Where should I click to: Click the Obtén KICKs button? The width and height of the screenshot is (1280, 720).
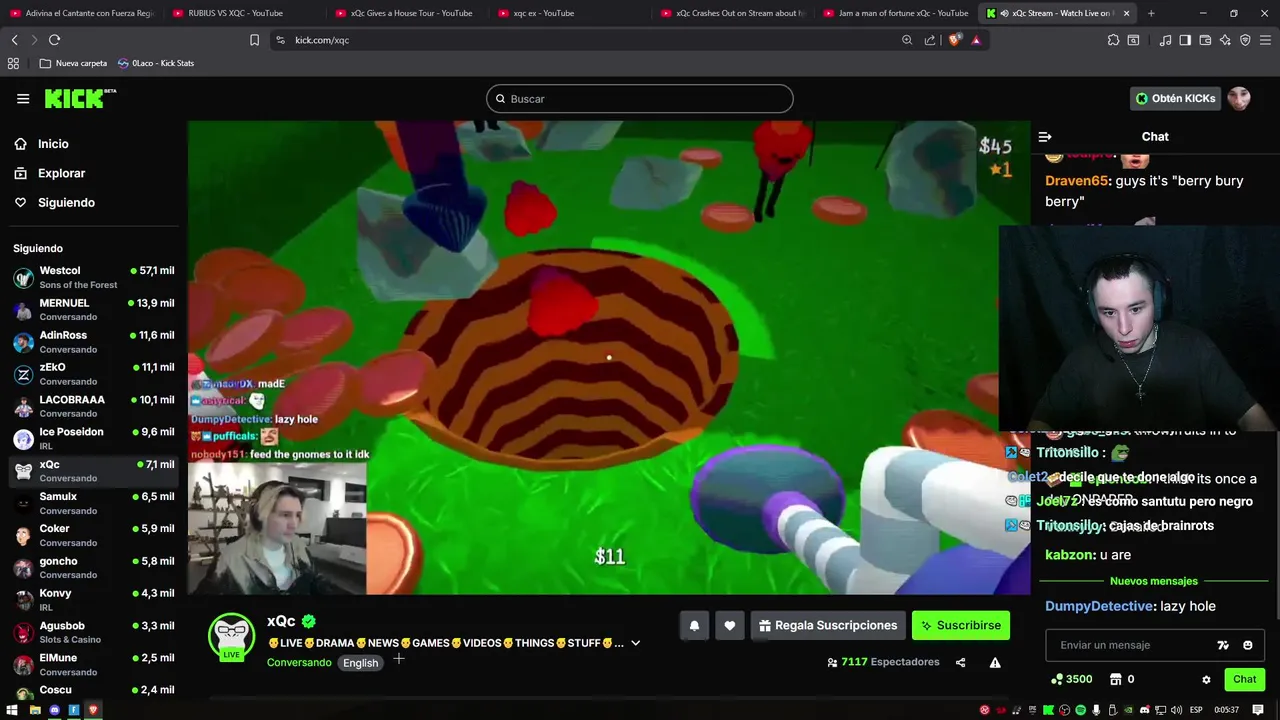[1176, 98]
